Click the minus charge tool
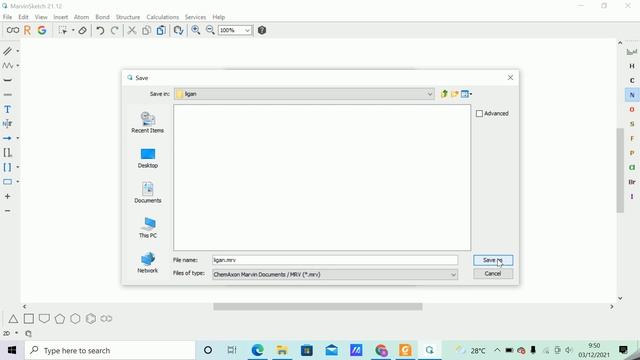 coord(7,211)
